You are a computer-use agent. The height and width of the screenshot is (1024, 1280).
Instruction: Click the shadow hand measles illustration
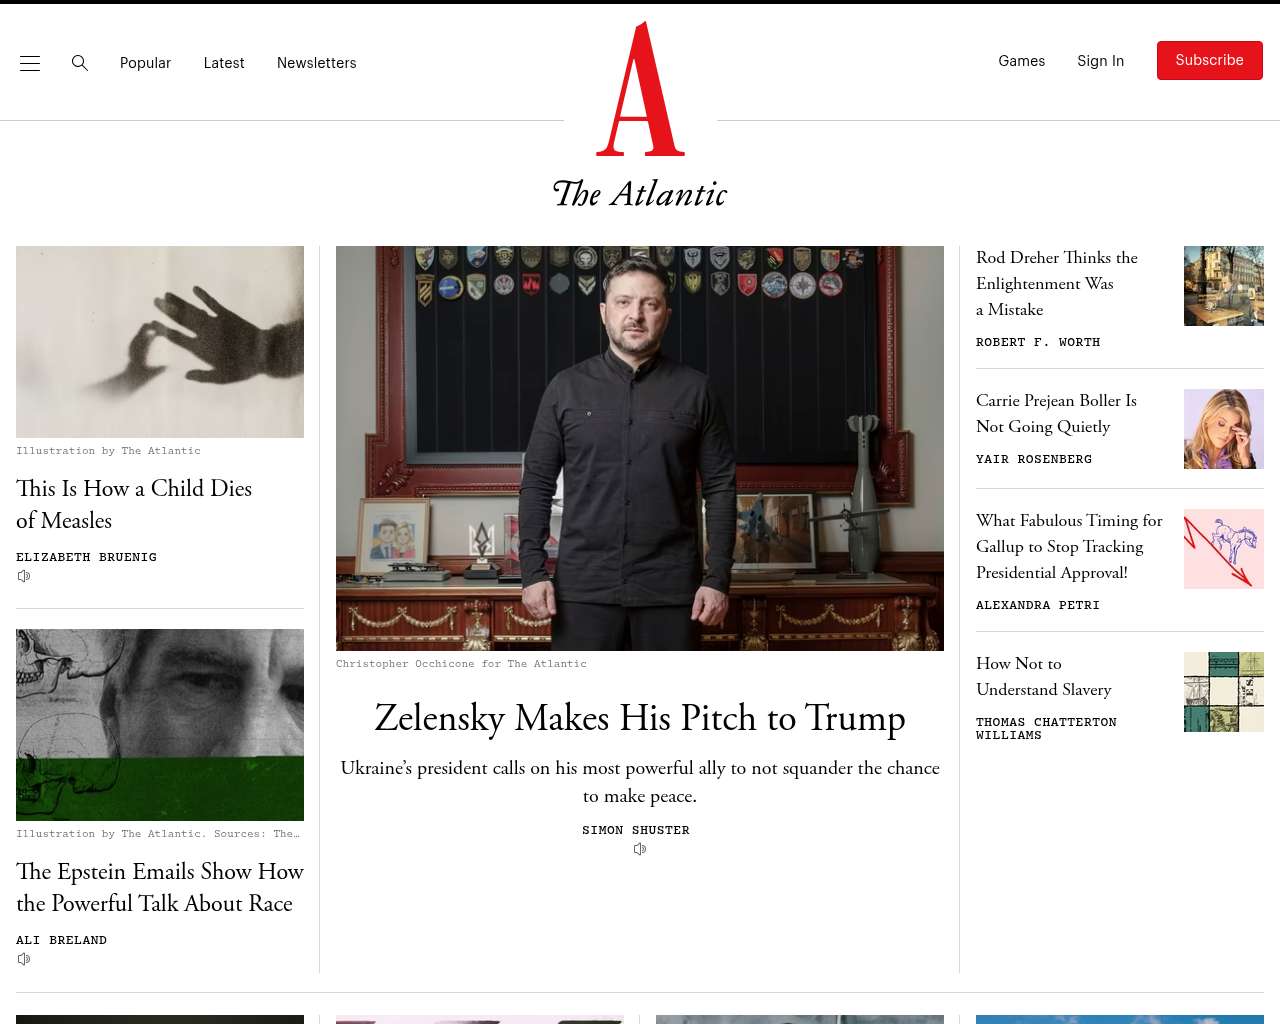coord(160,342)
